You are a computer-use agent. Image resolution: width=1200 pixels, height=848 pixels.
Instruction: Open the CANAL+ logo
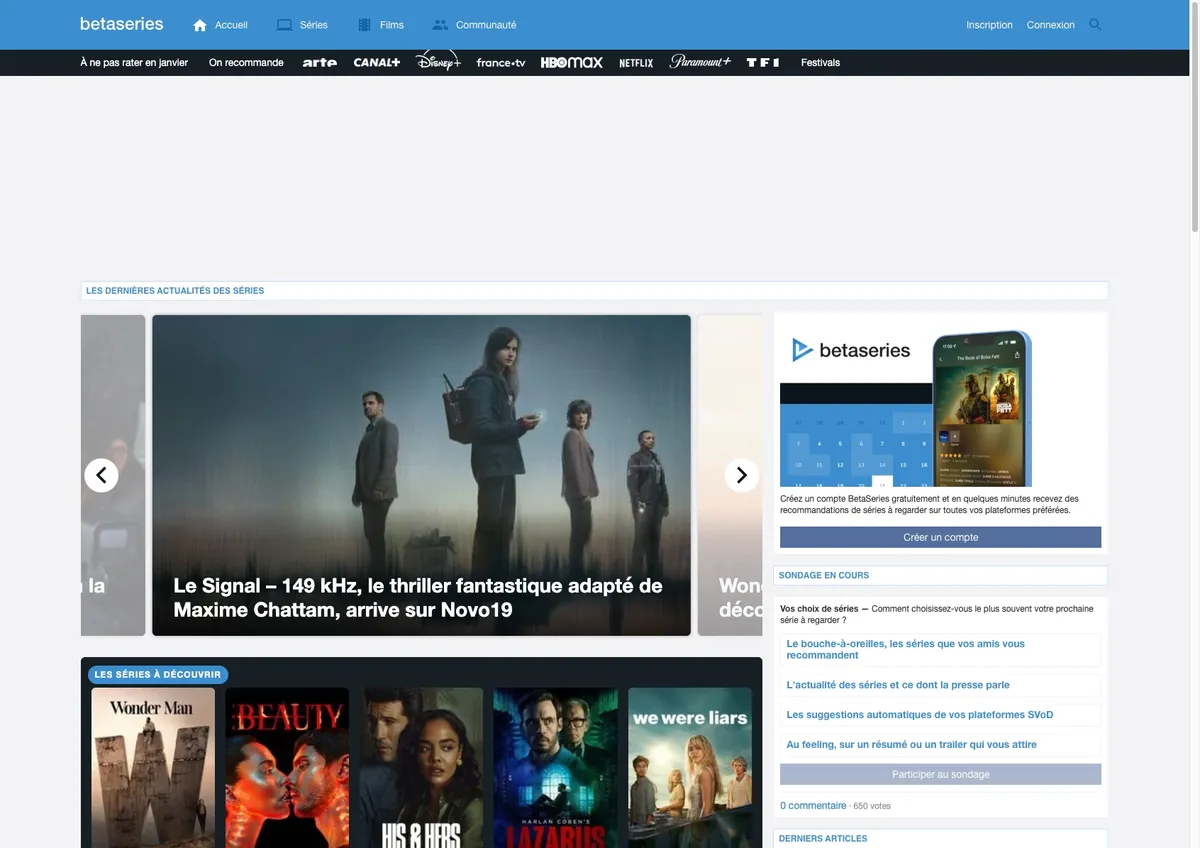377,62
